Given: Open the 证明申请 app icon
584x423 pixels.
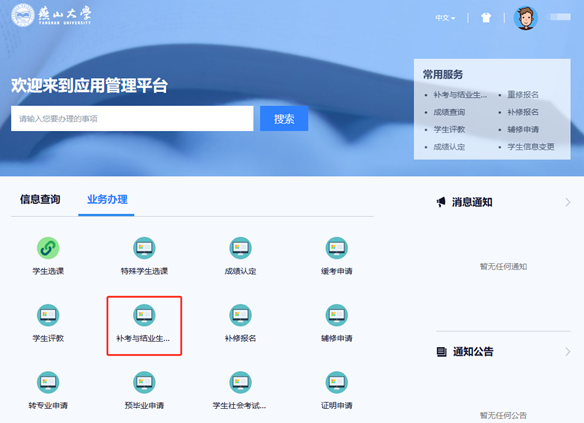Looking at the screenshot, I should click(336, 382).
